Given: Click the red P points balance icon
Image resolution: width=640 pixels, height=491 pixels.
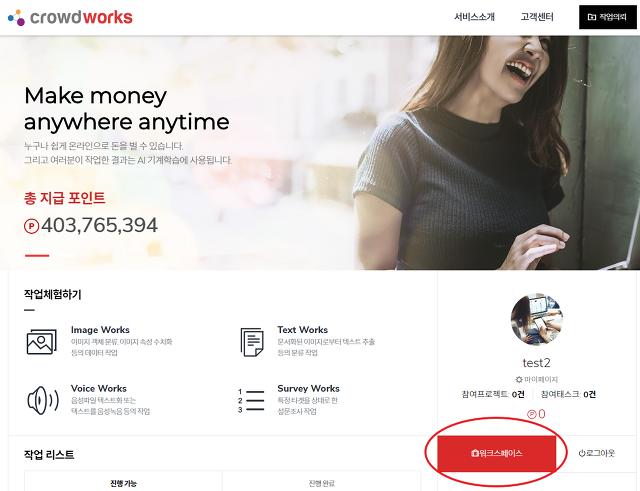Looking at the screenshot, I should click(531, 414).
